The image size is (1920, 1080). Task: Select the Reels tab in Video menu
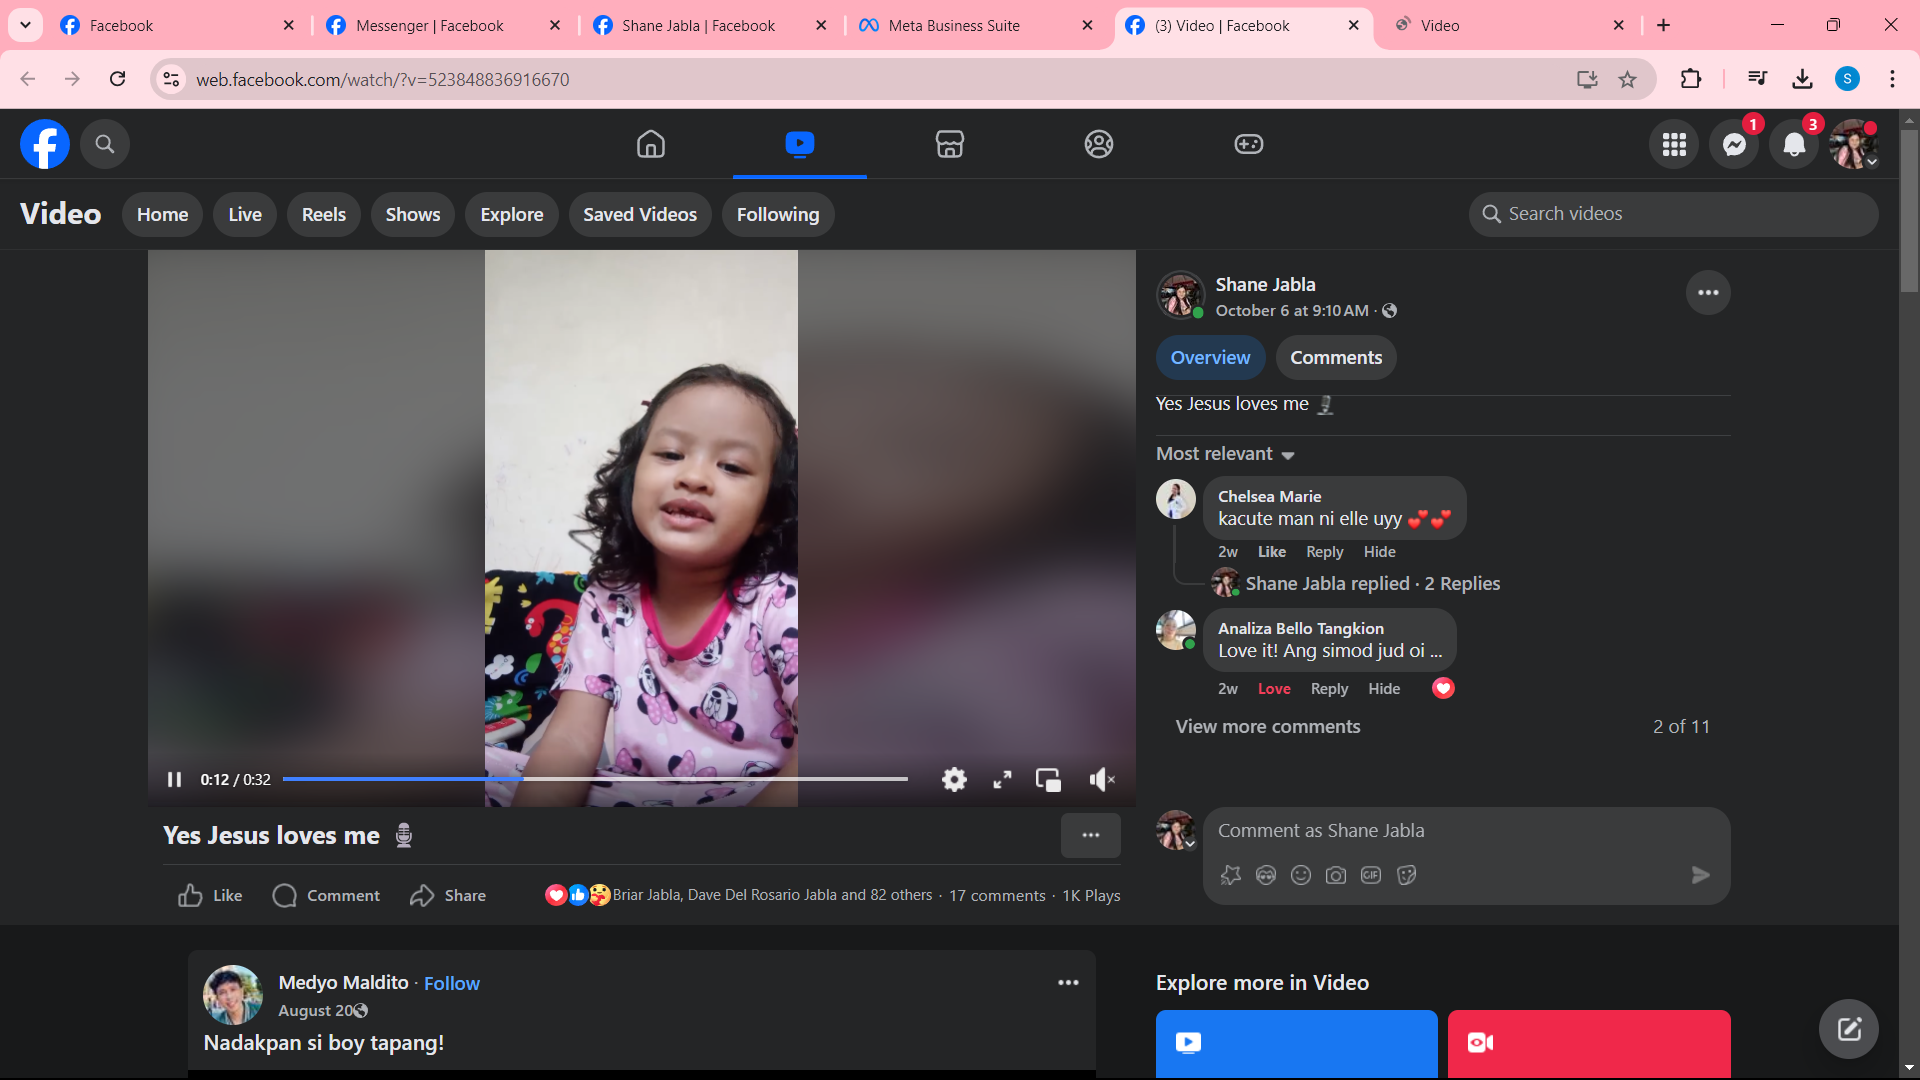coord(323,215)
